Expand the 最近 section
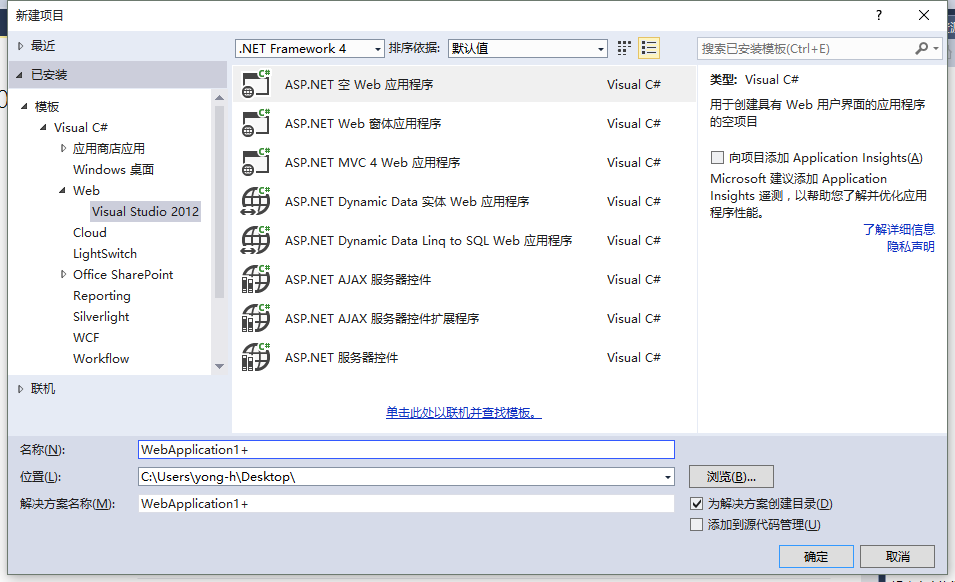 (x=20, y=46)
